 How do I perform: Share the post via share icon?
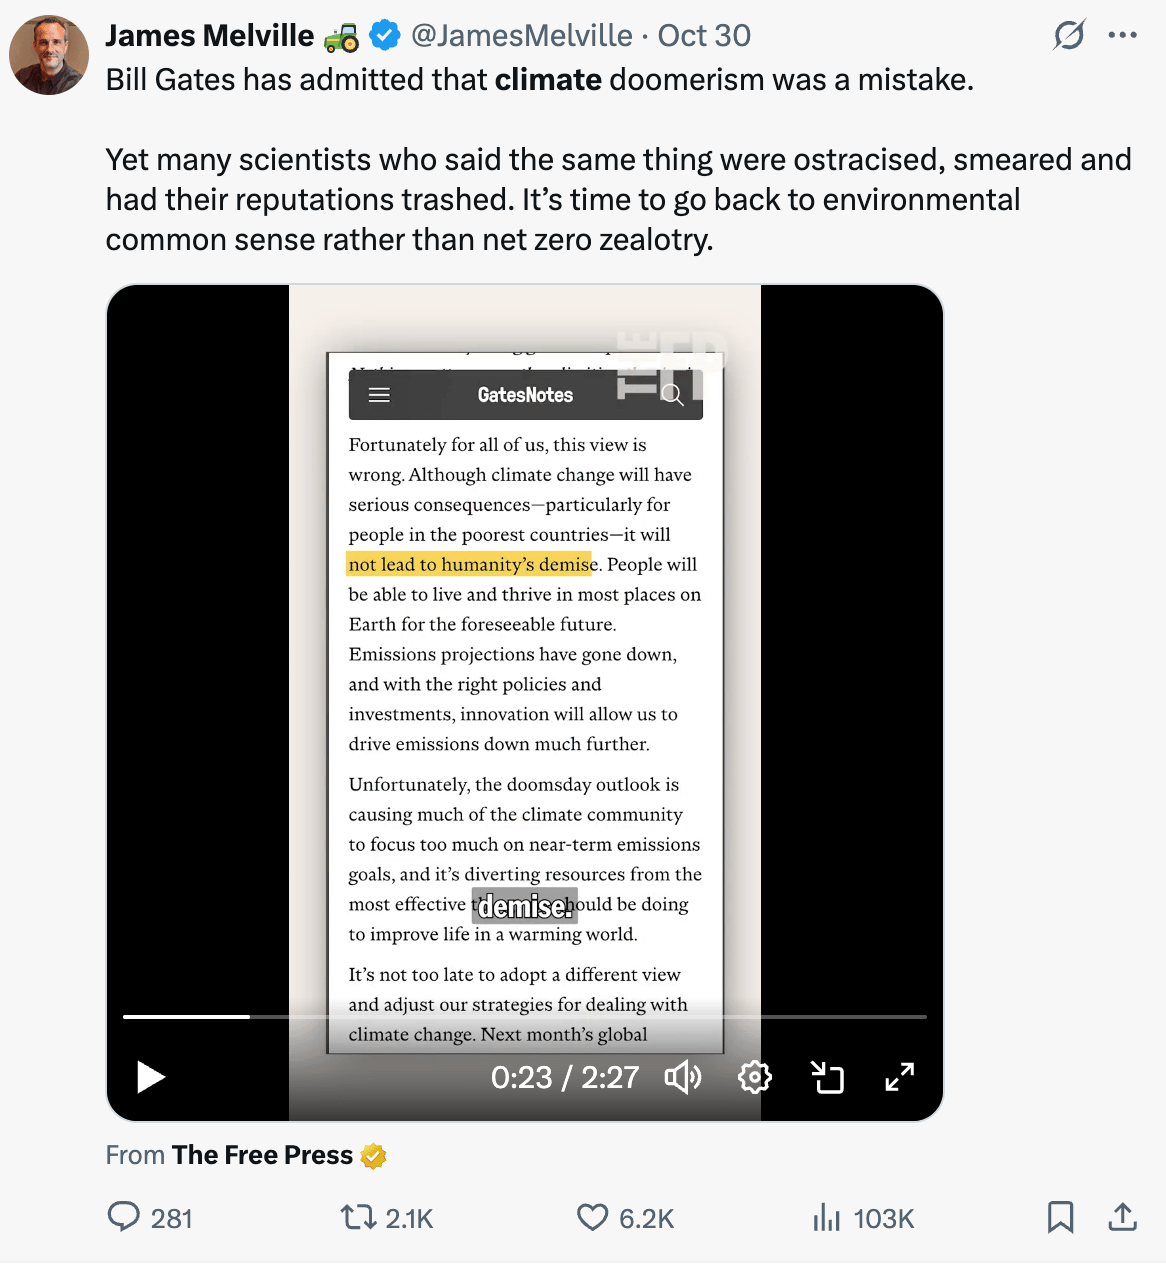[x=1123, y=1217]
